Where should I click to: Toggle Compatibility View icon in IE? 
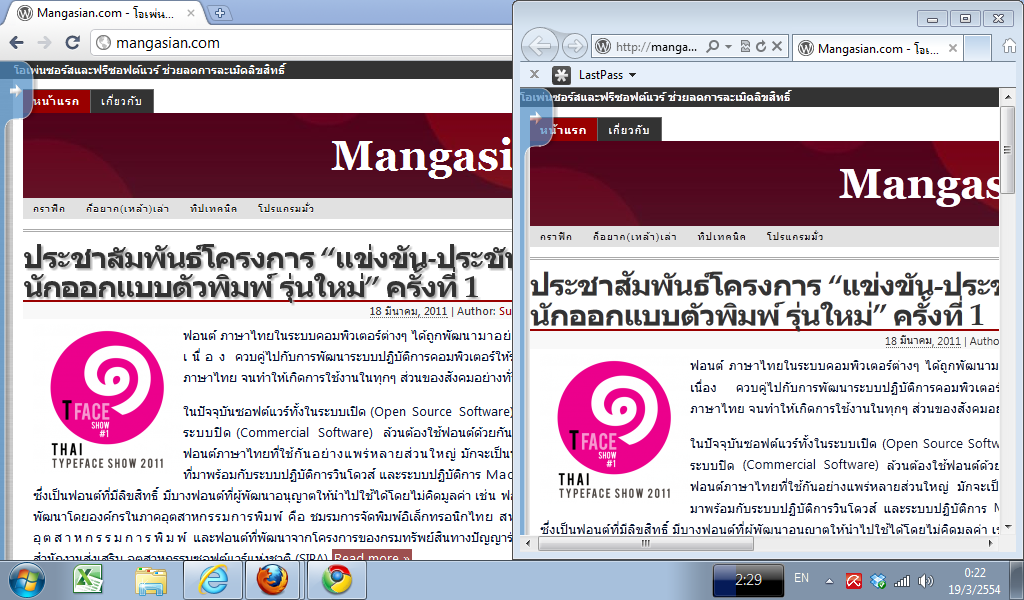(745, 46)
